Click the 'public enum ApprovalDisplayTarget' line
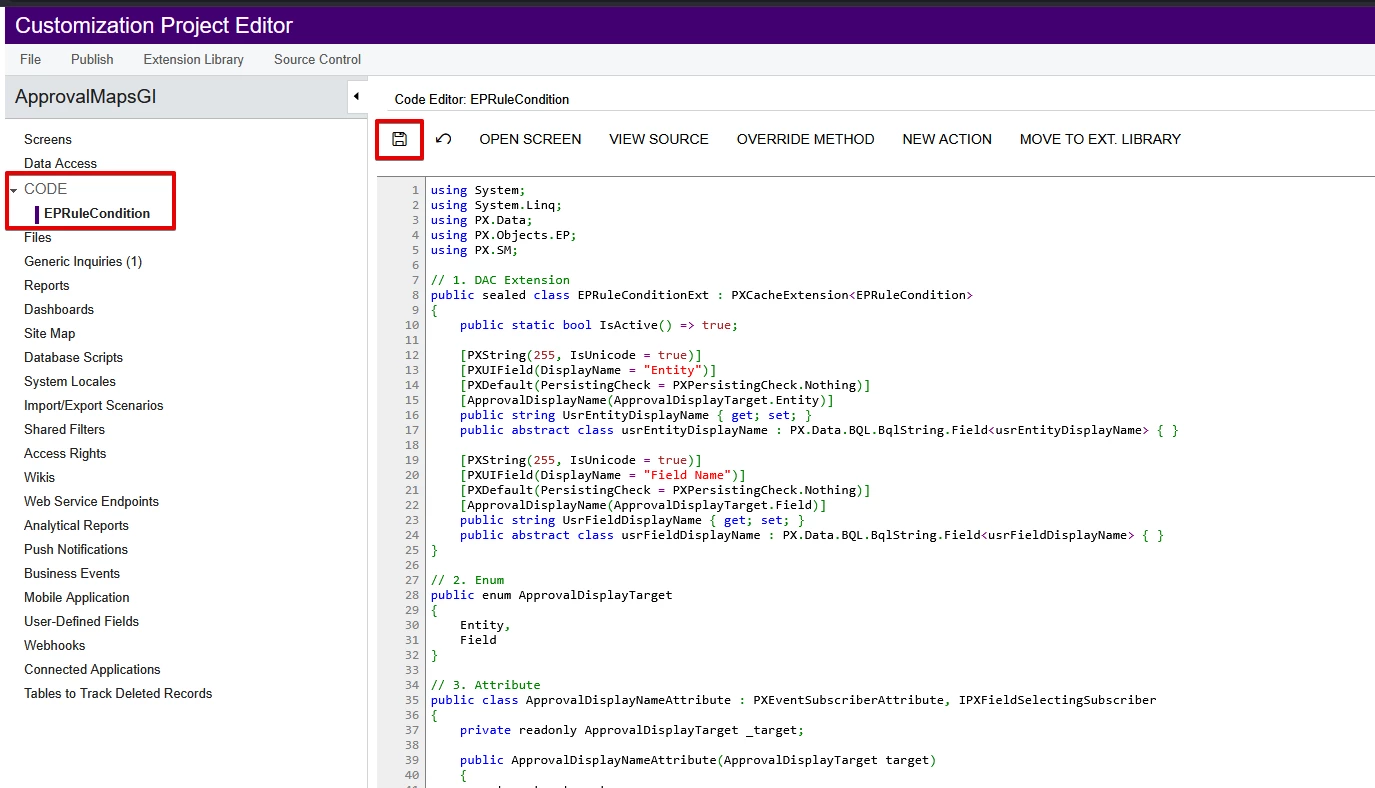This screenshot has height=788, width=1375. pyautogui.click(x=552, y=595)
